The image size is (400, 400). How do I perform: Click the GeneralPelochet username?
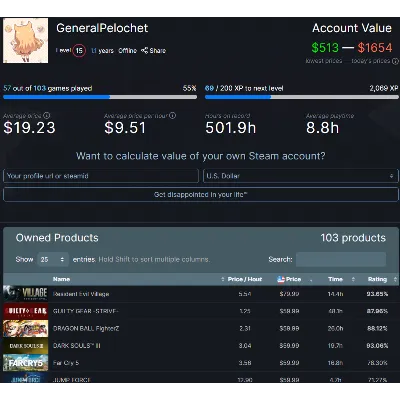click(x=102, y=28)
